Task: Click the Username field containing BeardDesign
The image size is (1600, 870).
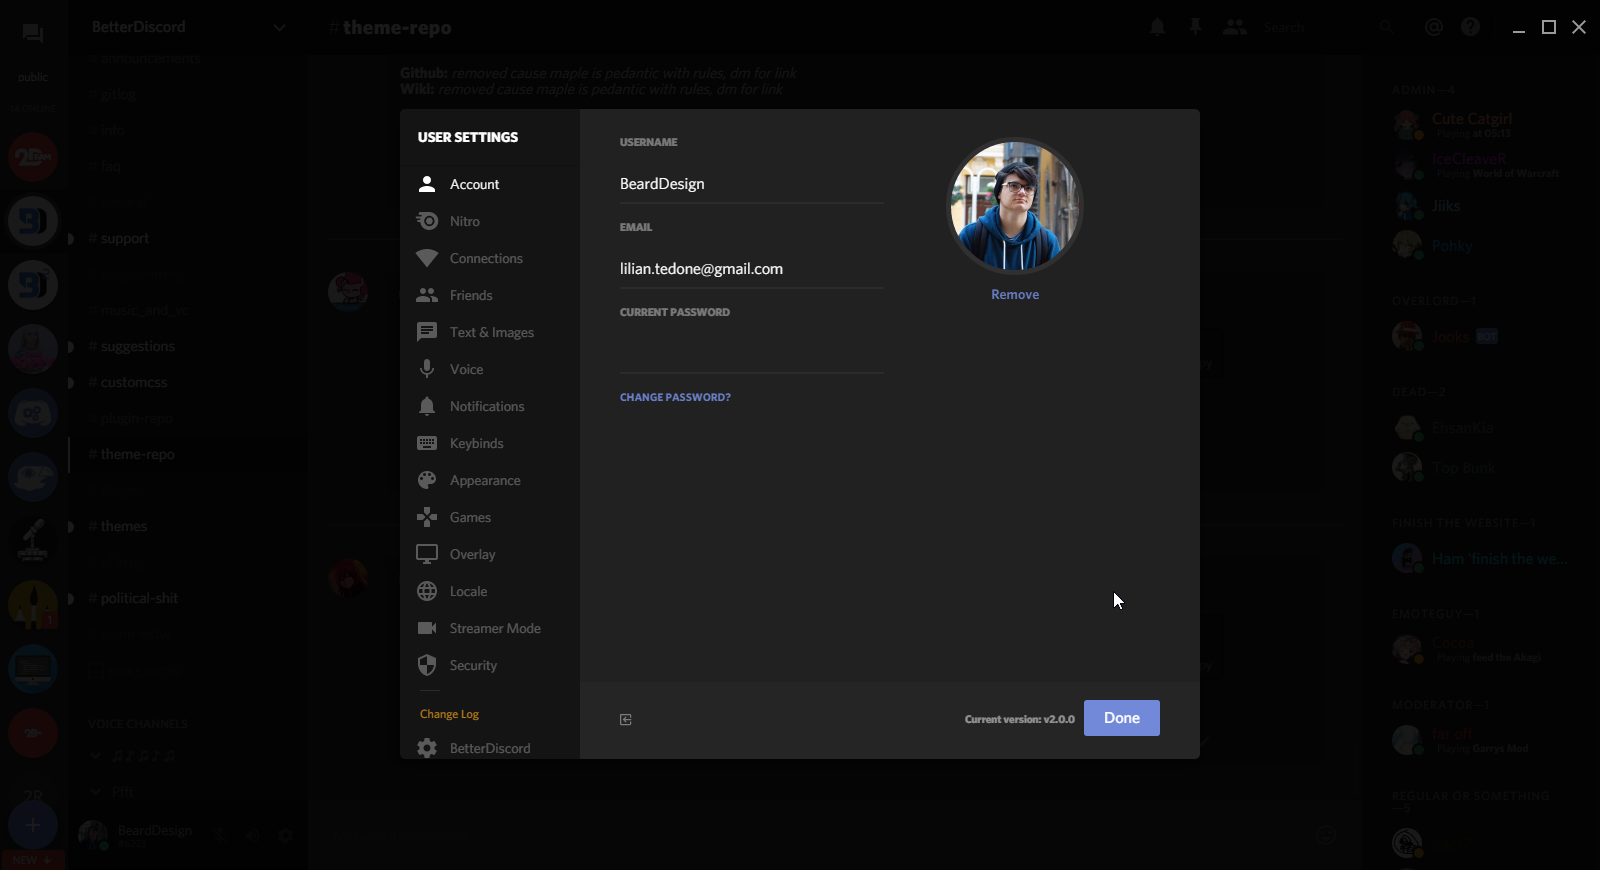Action: (752, 184)
